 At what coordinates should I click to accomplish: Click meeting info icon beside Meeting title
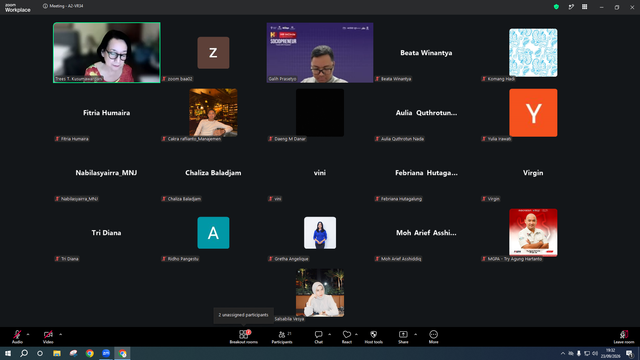click(45, 6)
